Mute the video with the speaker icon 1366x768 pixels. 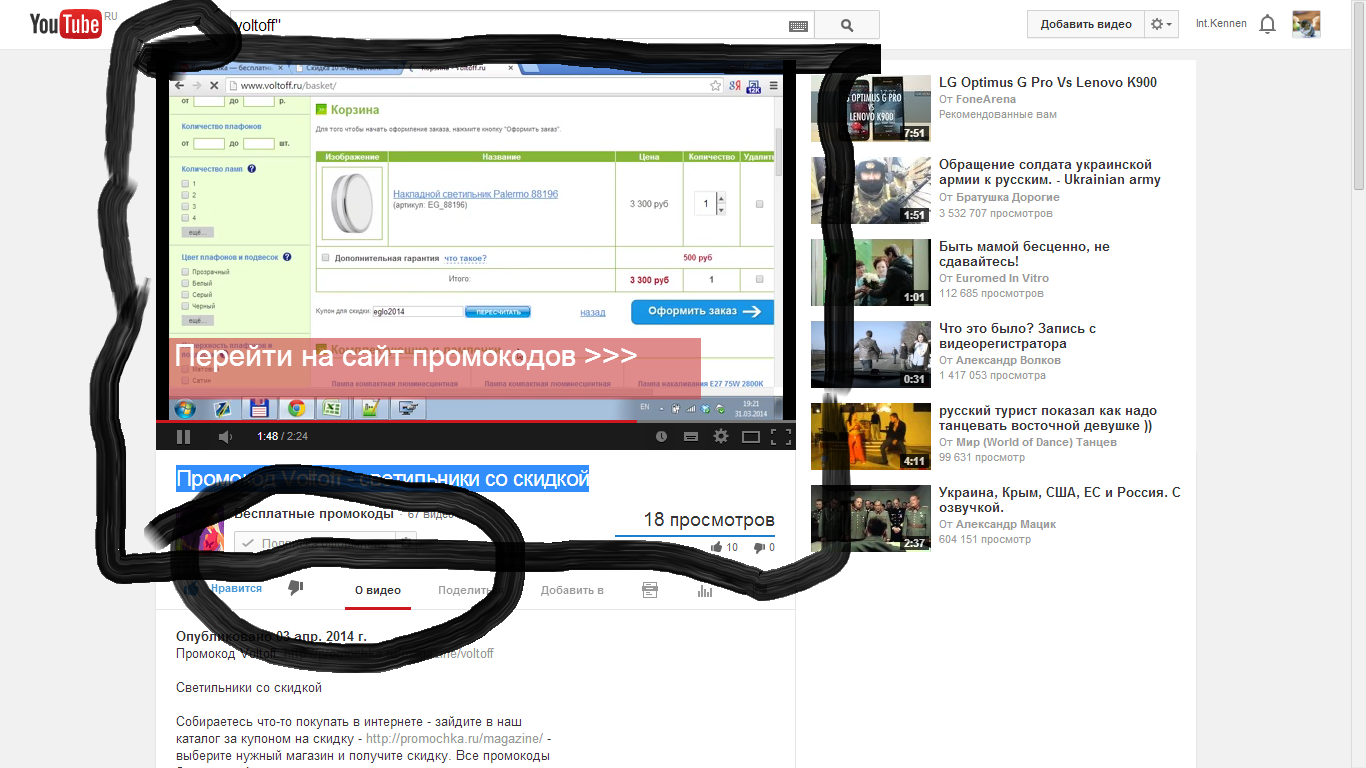(x=225, y=436)
